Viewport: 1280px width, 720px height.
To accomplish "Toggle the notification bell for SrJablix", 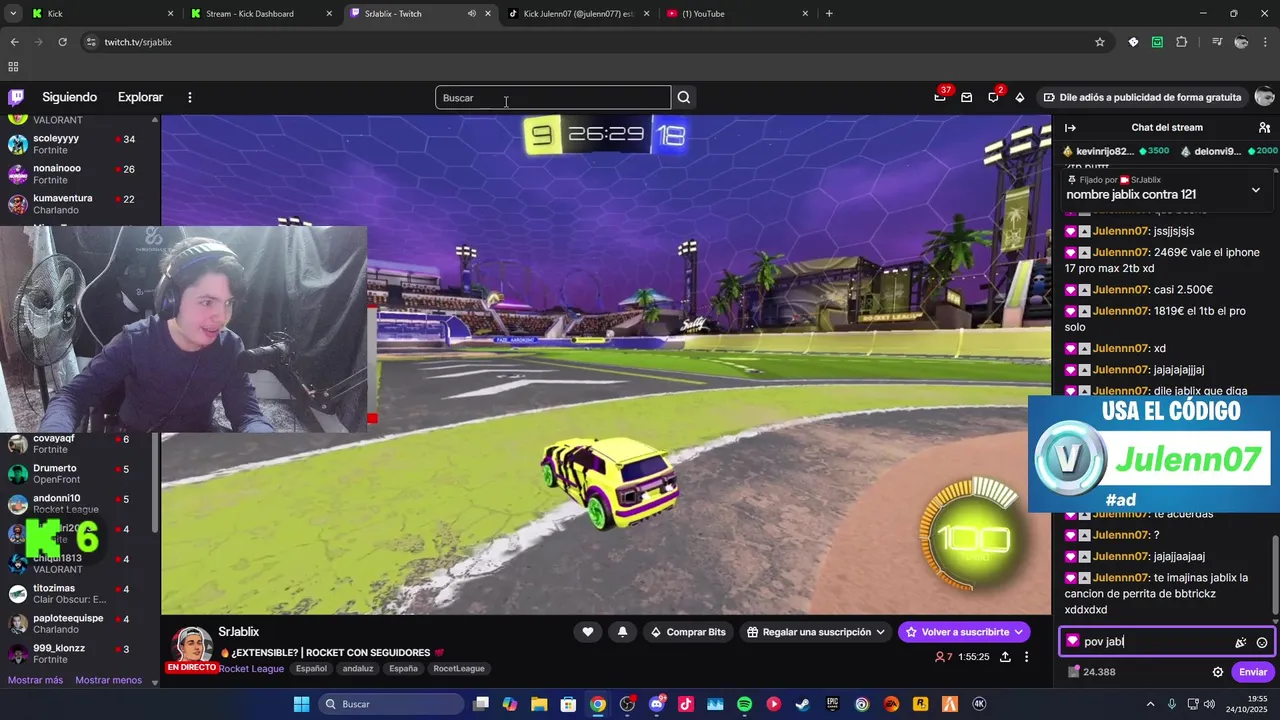I will (623, 632).
